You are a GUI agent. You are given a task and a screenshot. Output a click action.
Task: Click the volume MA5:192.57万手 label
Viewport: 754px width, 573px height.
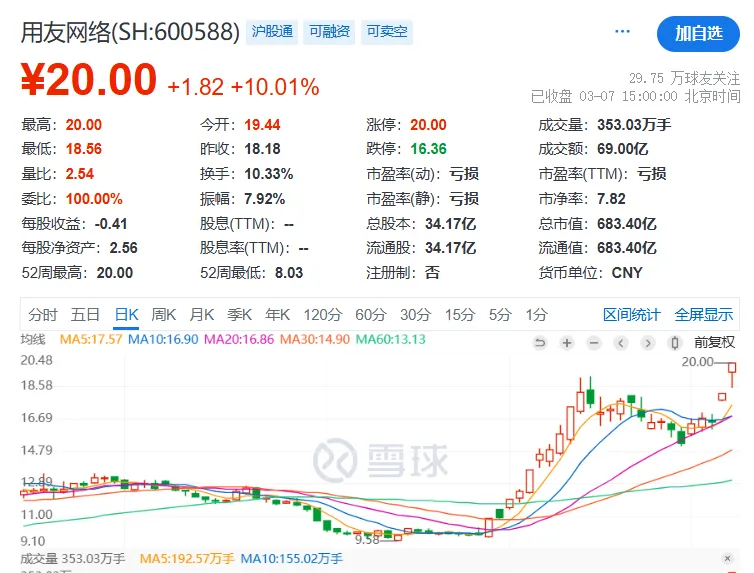187,559
